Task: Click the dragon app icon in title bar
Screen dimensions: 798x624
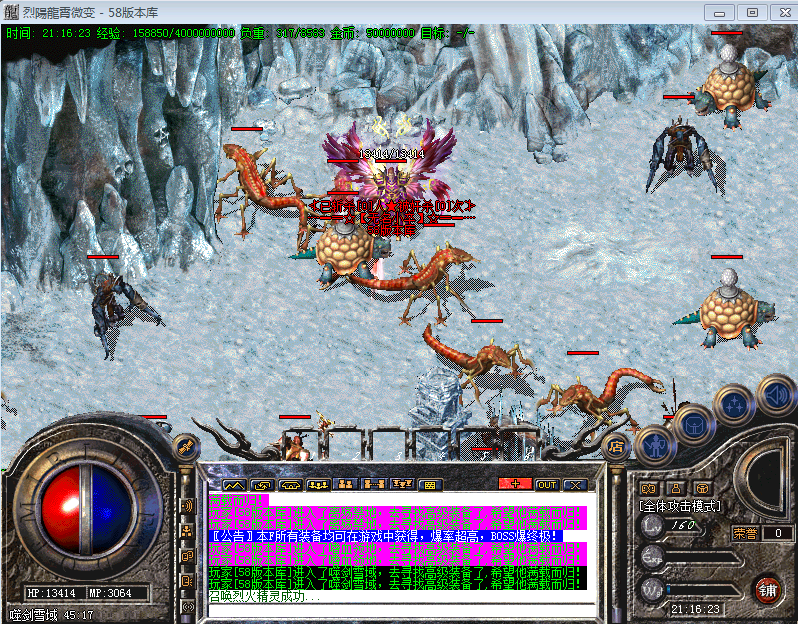Action: [x=11, y=12]
